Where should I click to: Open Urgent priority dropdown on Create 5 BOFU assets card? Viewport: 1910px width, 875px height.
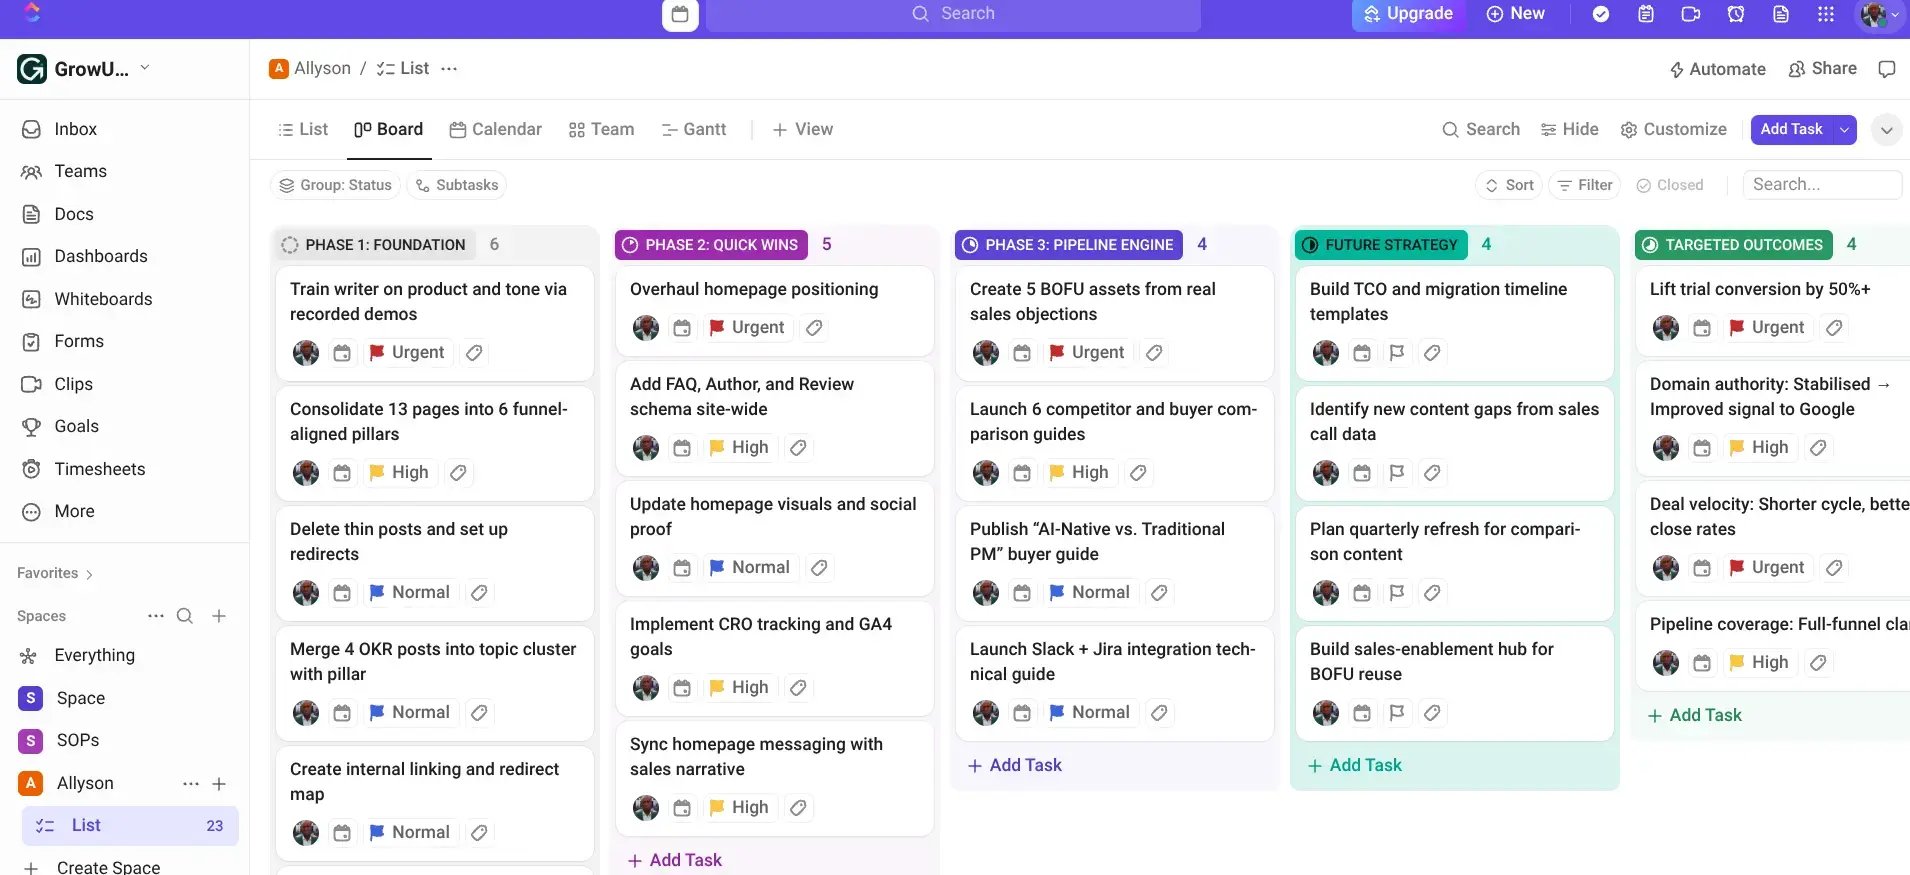click(1087, 353)
